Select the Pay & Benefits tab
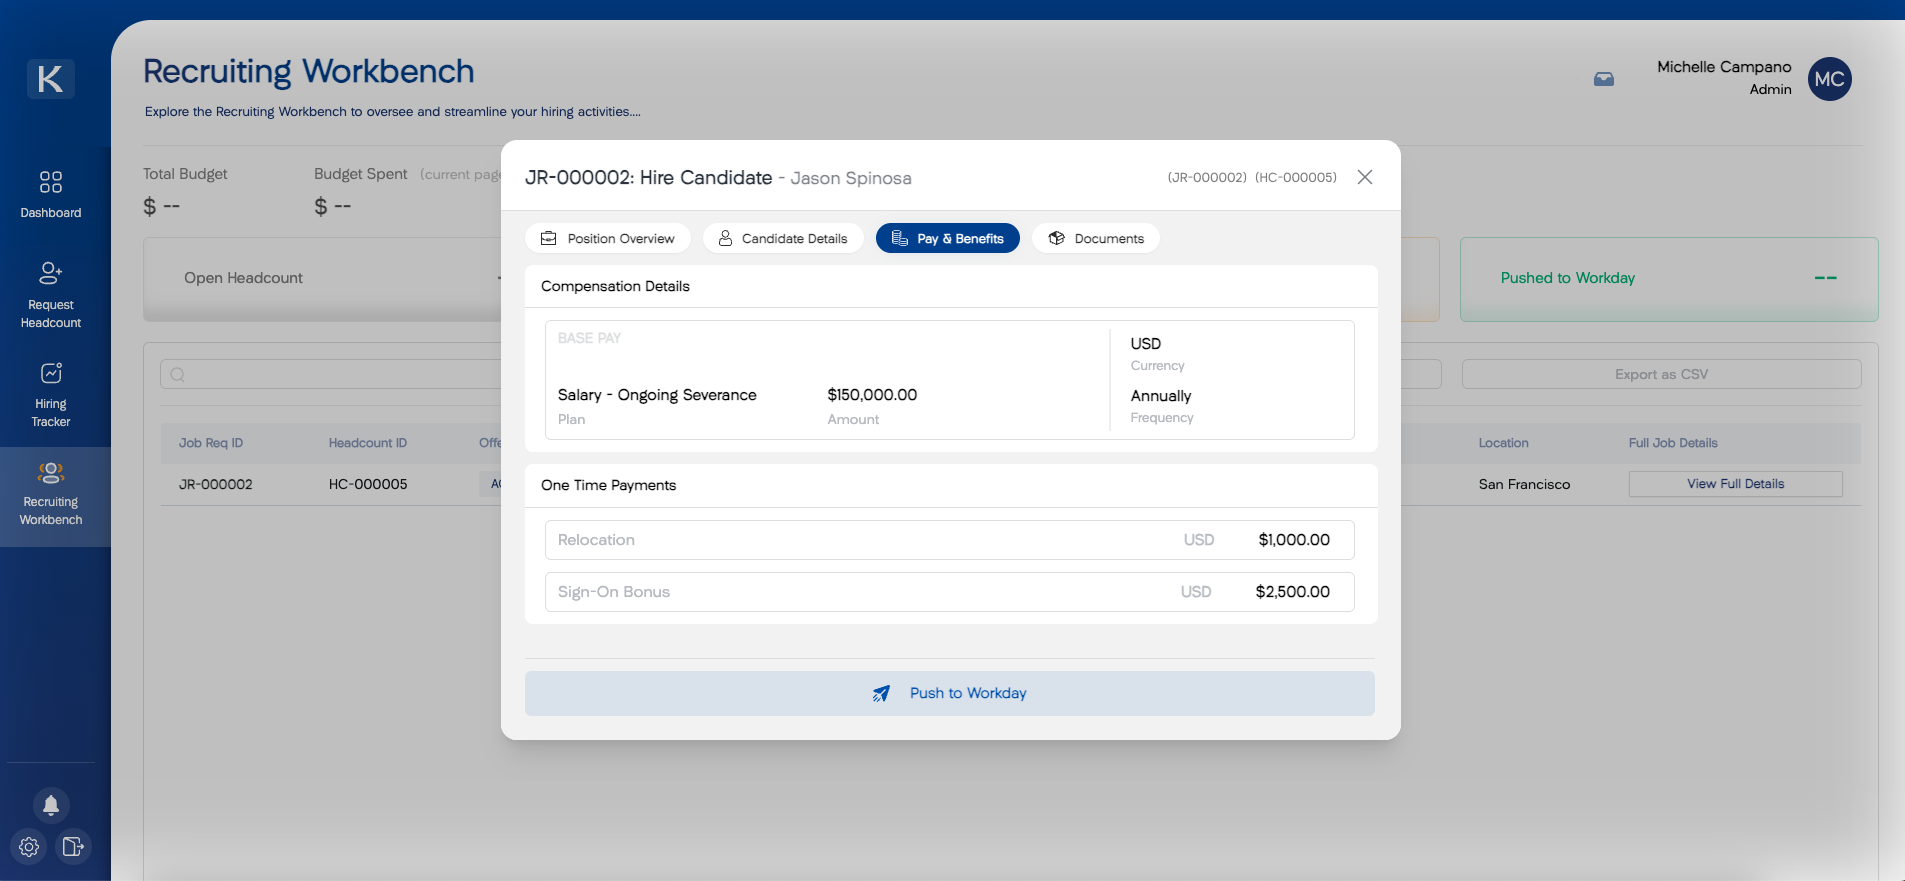1905x881 pixels. tap(948, 238)
